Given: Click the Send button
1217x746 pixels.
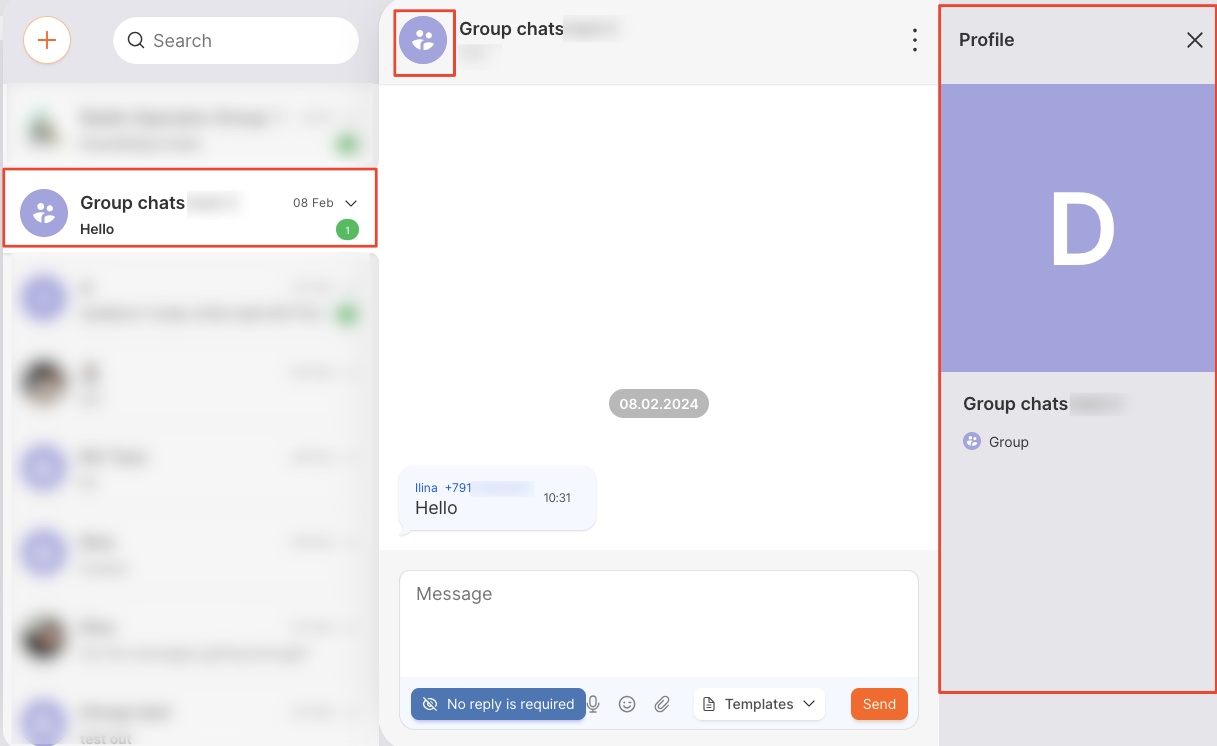Looking at the screenshot, I should [879, 704].
